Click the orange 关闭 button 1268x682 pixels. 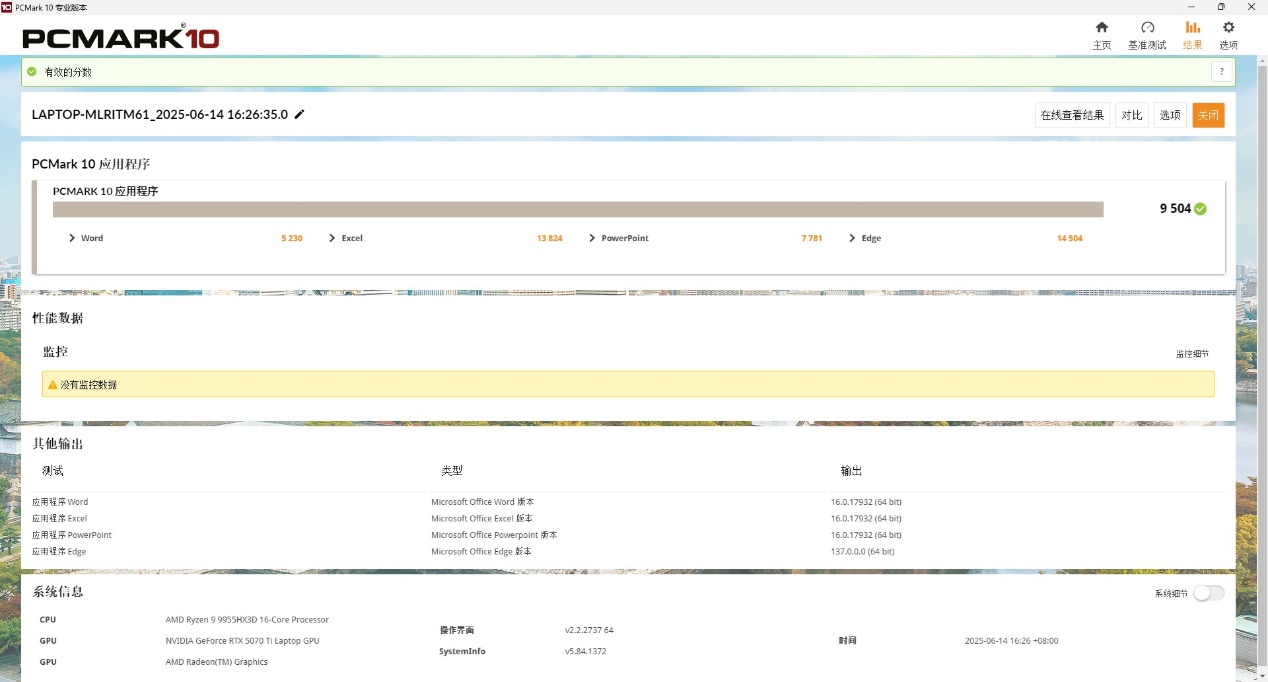tap(1208, 115)
